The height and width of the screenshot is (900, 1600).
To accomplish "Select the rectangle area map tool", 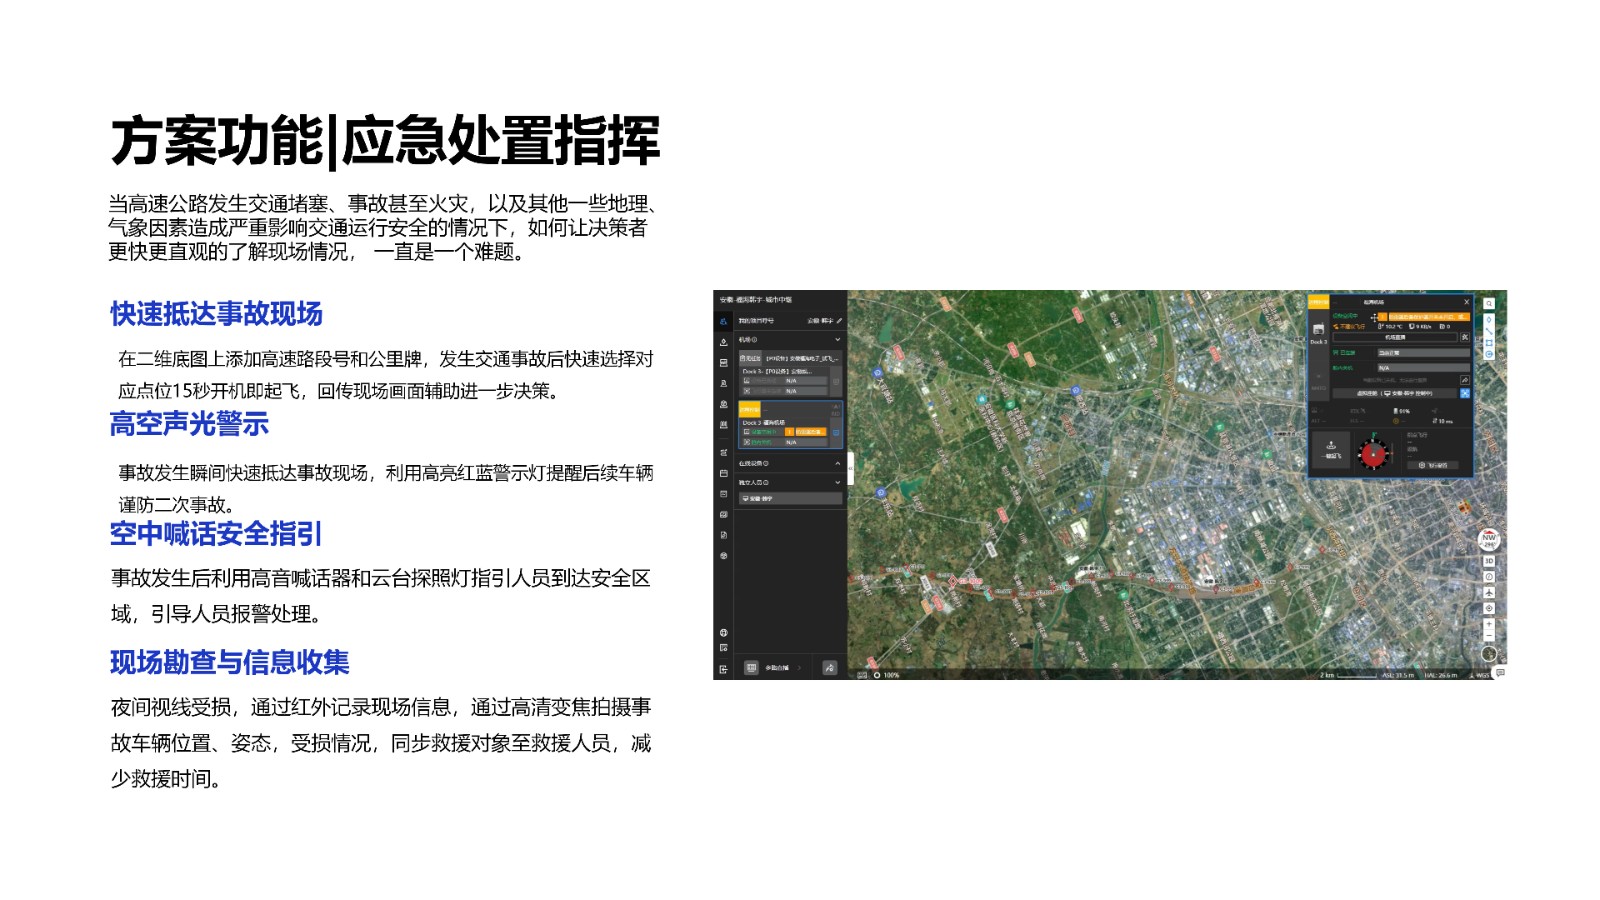I will pos(1489,343).
